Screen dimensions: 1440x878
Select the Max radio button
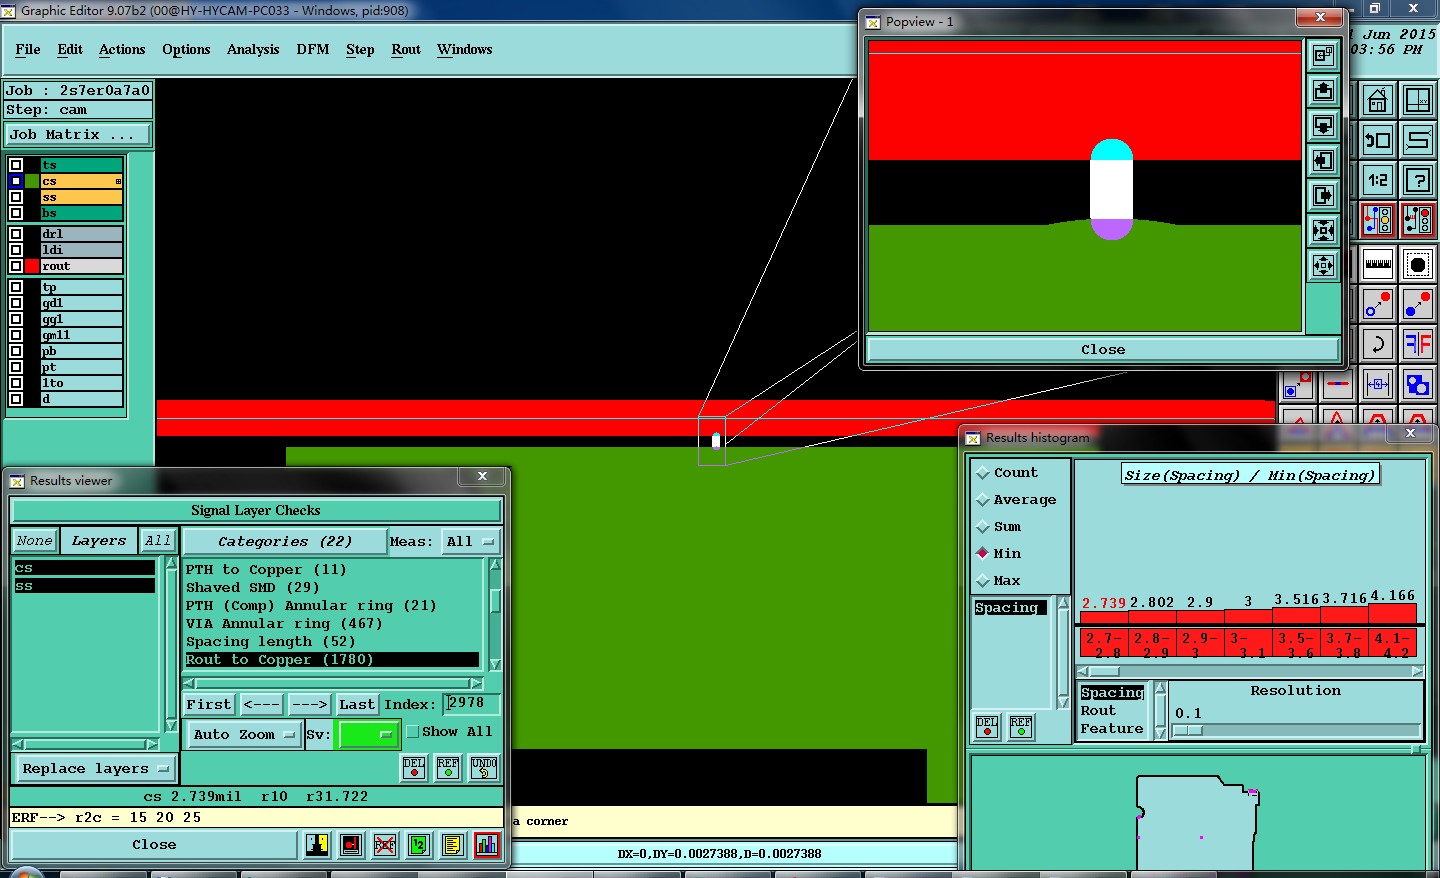pos(983,581)
